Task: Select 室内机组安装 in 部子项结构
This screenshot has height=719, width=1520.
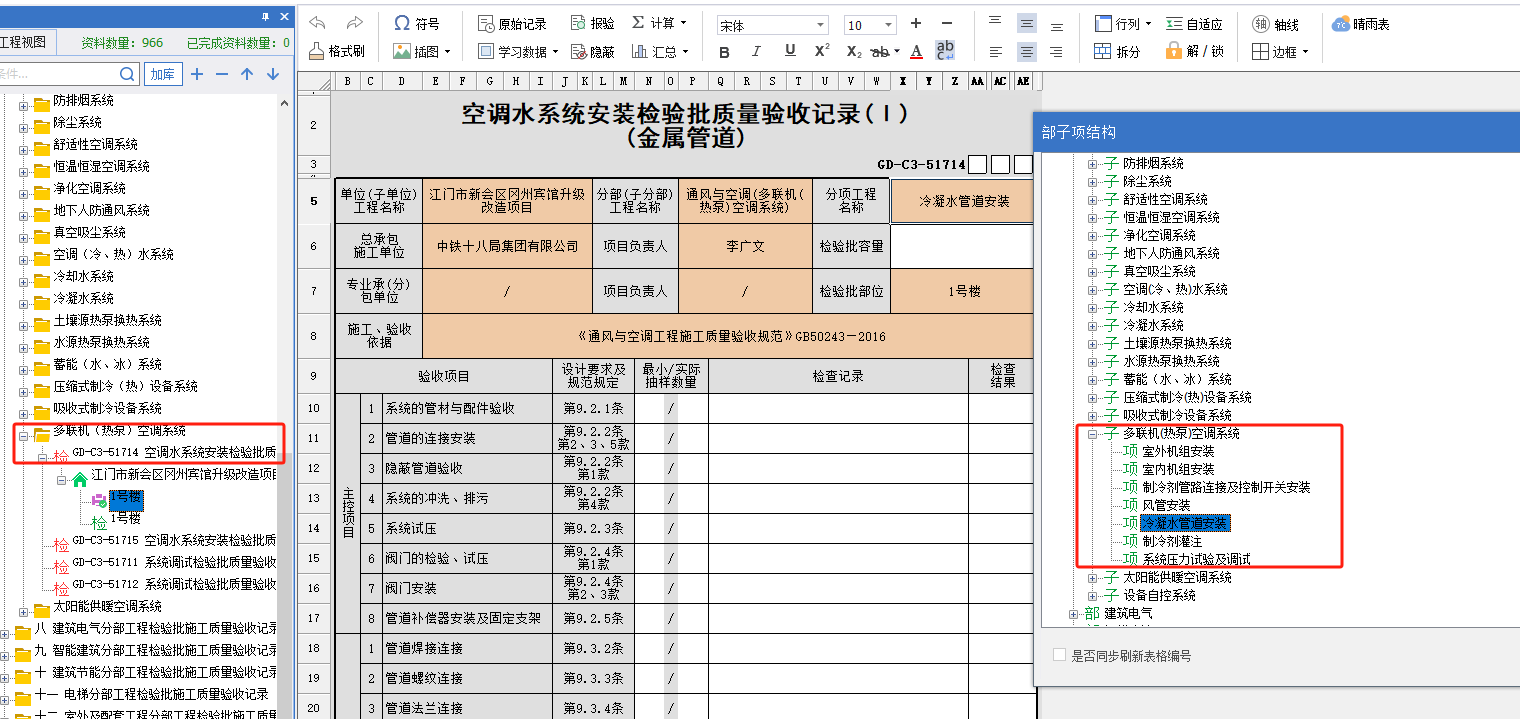Action: 1178,469
